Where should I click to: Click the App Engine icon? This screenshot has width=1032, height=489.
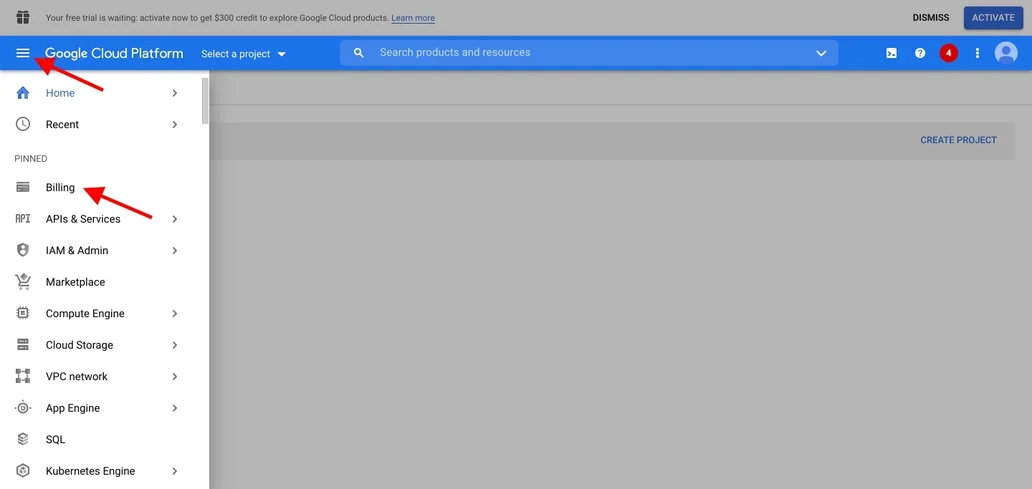[23, 408]
